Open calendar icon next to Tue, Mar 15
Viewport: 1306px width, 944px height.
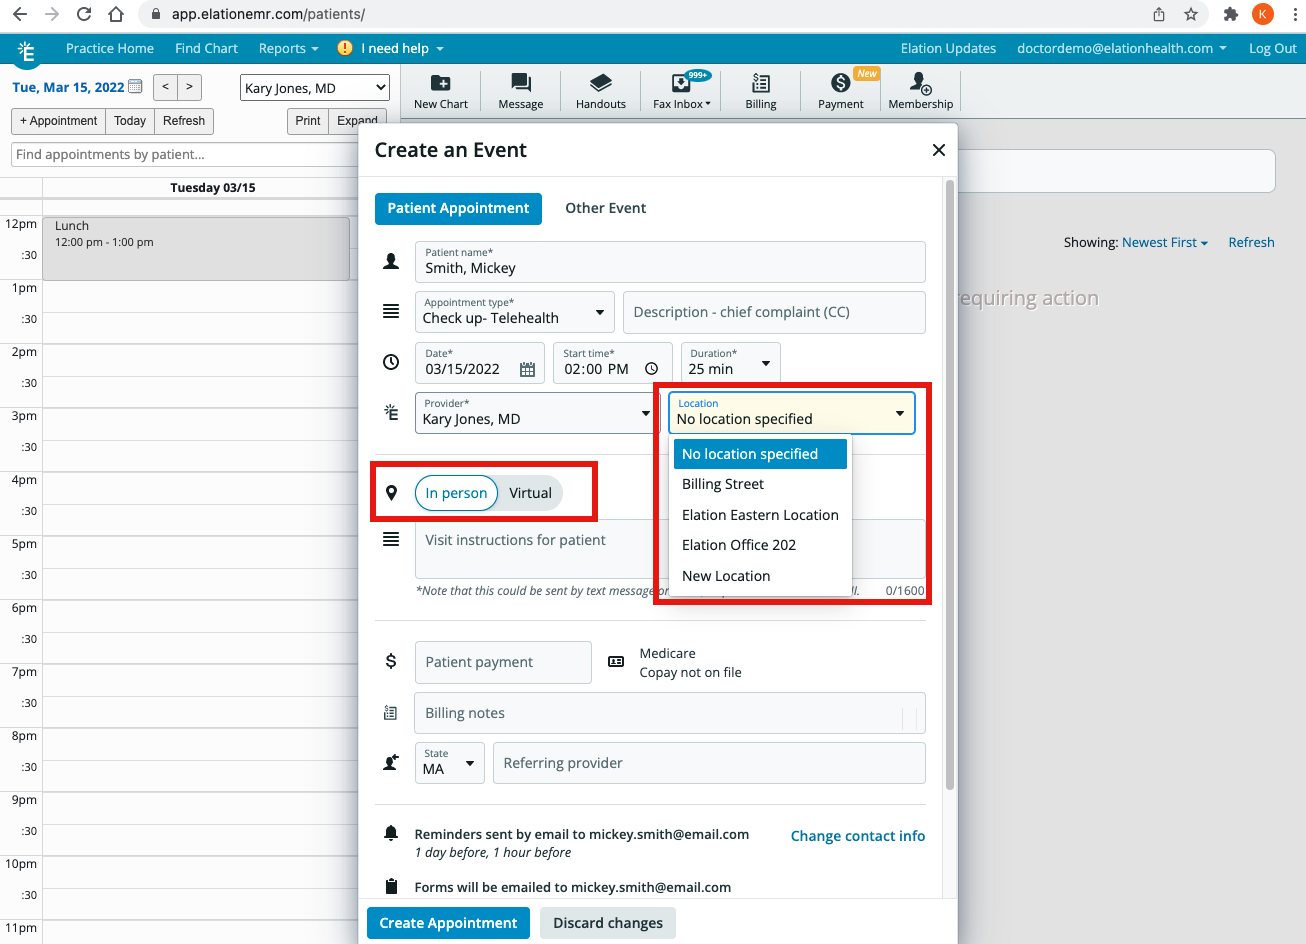135,87
